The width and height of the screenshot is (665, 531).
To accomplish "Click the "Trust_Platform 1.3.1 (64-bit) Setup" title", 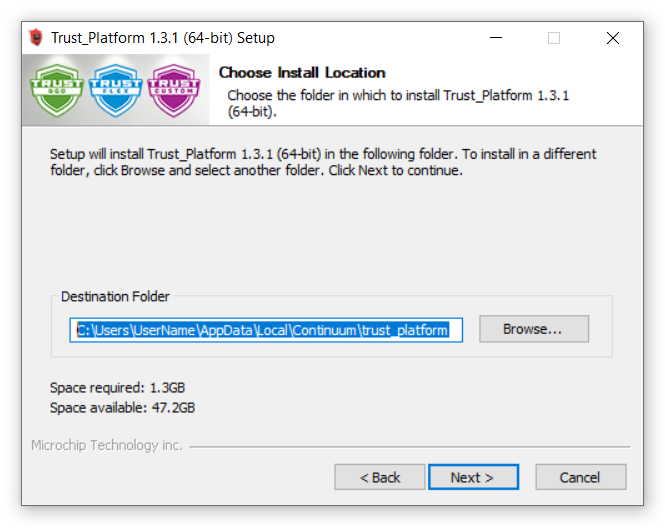I will (x=163, y=38).
